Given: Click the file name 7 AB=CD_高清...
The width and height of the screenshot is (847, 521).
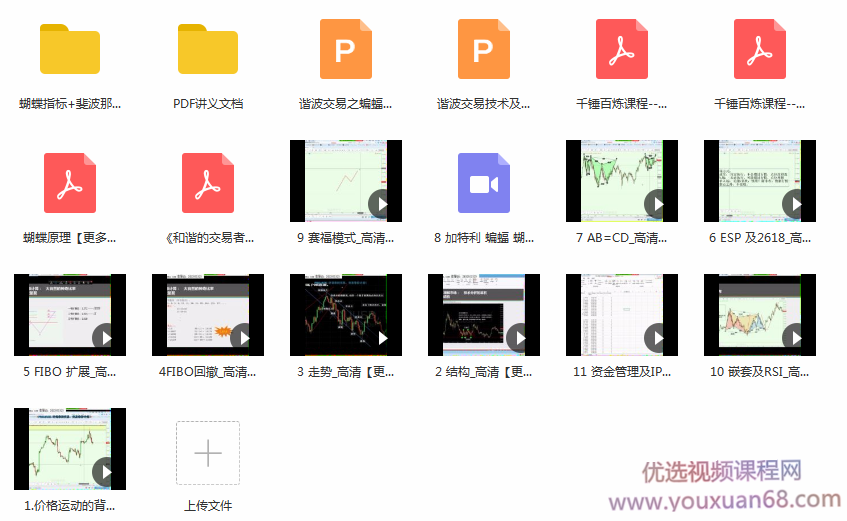Looking at the screenshot, I should 622,238.
